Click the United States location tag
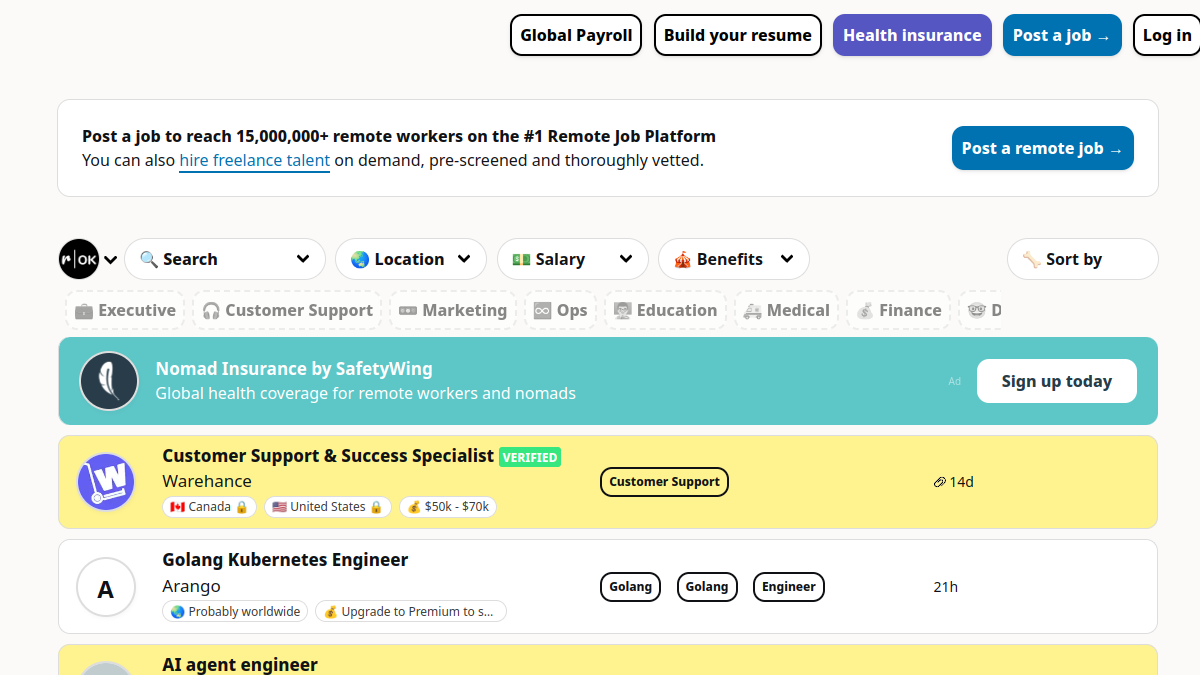1200x675 pixels. click(x=328, y=507)
